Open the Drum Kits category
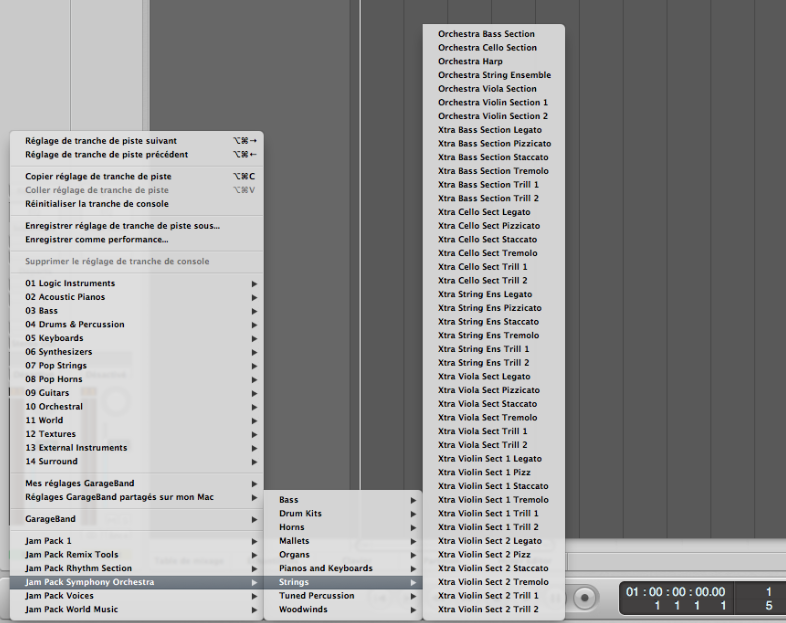Screen dimensions: 786x623 click(x=343, y=514)
